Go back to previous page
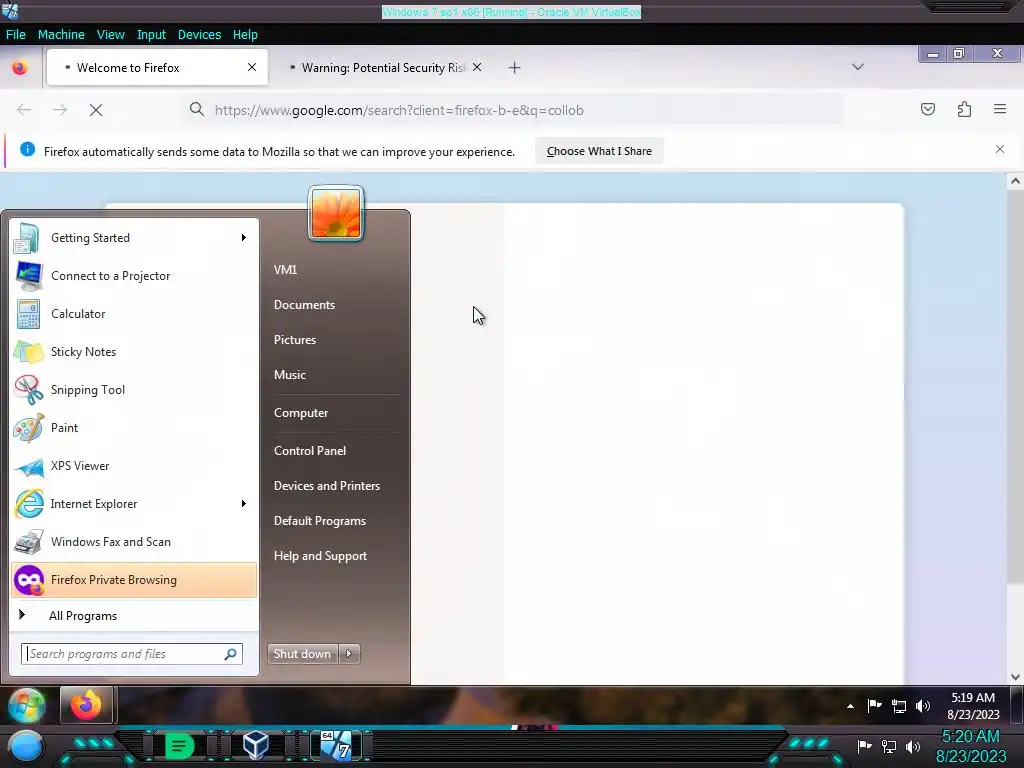This screenshot has width=1024, height=768. (x=24, y=110)
